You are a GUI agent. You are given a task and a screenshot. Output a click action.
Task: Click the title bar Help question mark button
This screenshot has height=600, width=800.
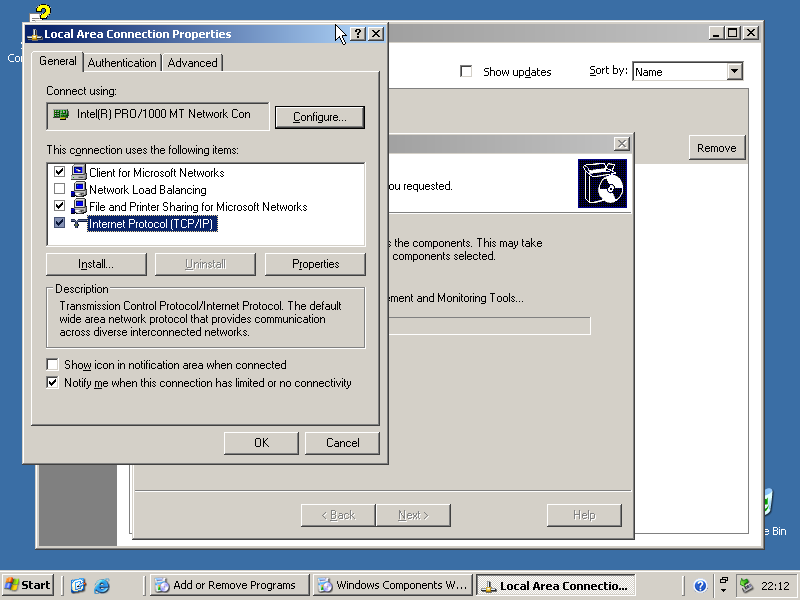(358, 34)
